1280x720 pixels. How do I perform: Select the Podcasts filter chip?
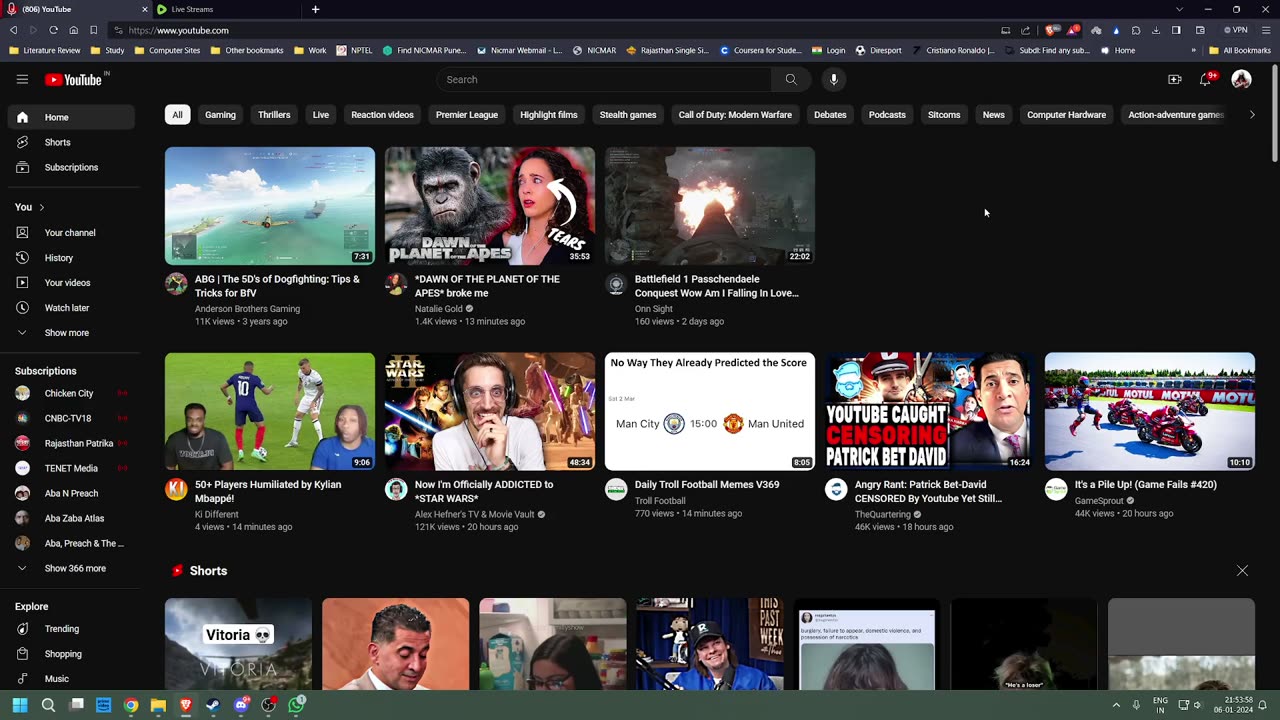(887, 115)
